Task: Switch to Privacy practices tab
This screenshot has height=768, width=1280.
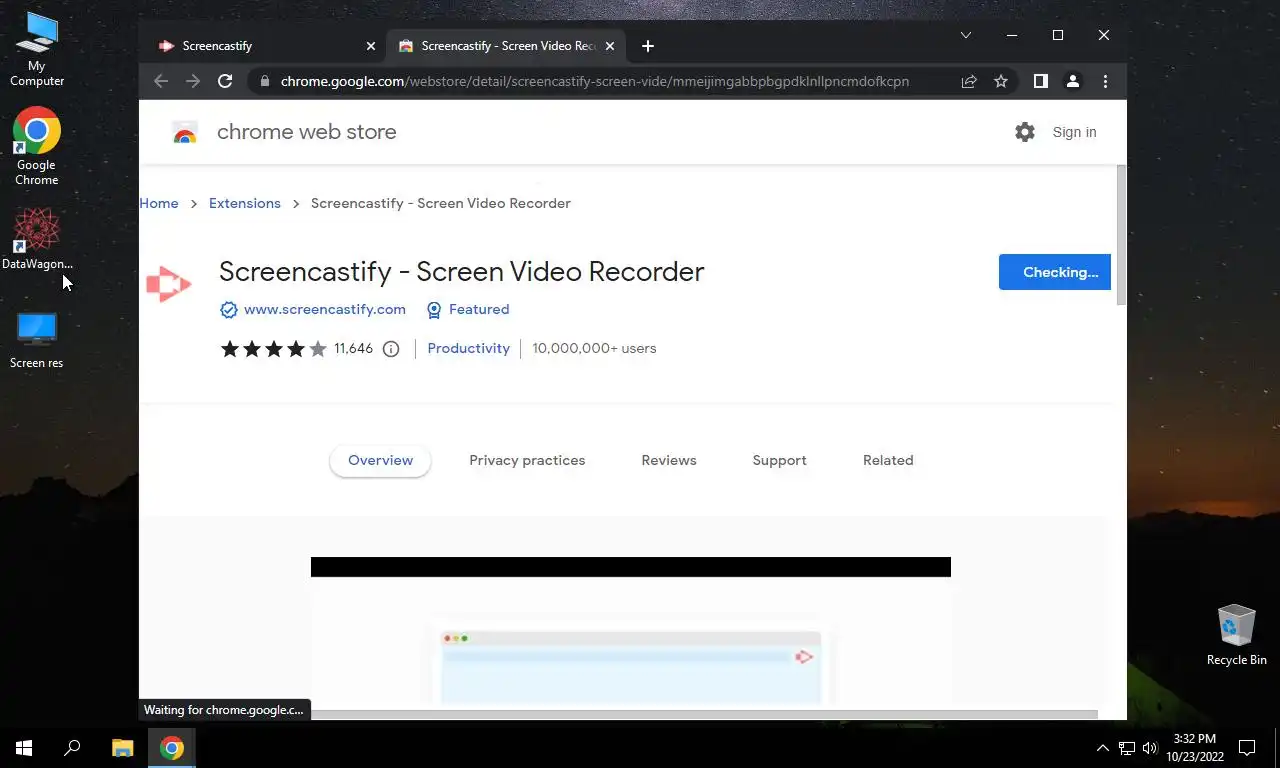Action: (x=527, y=461)
